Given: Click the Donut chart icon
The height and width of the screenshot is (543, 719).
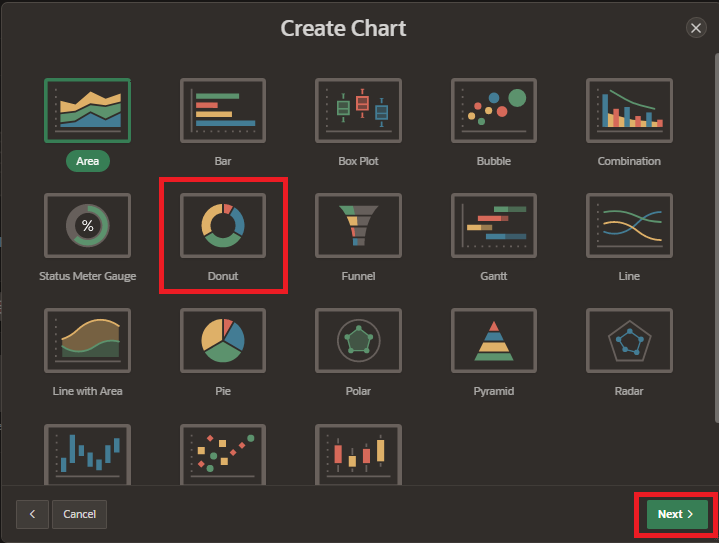Looking at the screenshot, I should coord(223,226).
